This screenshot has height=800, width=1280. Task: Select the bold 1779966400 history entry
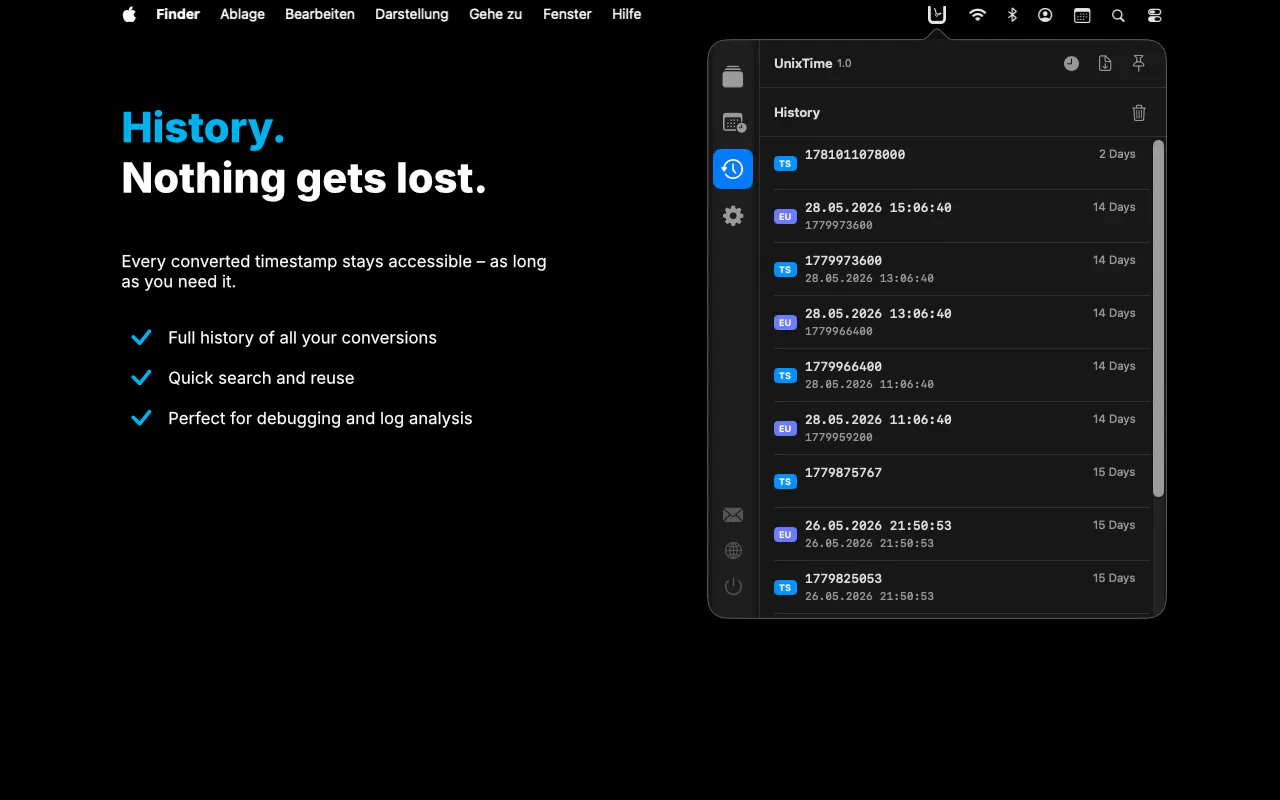[x=843, y=367]
